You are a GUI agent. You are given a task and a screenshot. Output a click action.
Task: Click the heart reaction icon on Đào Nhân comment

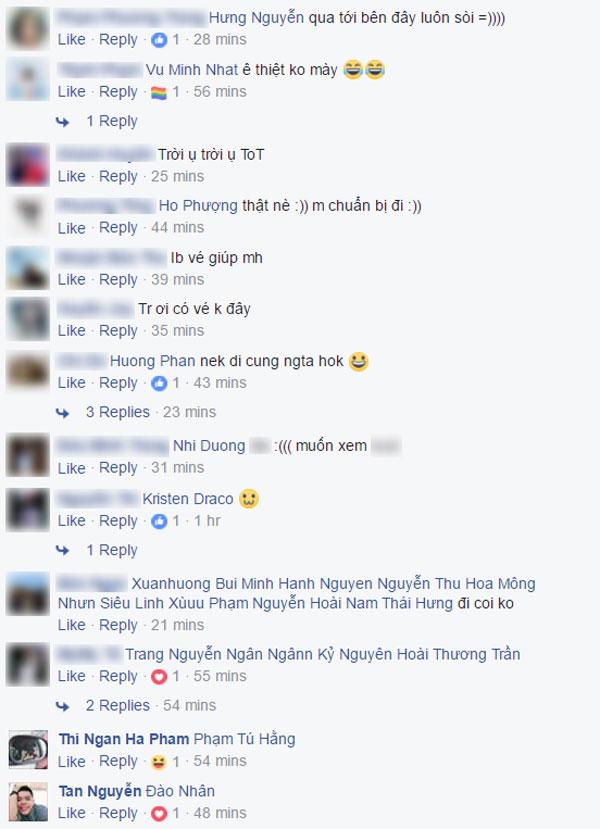point(159,813)
